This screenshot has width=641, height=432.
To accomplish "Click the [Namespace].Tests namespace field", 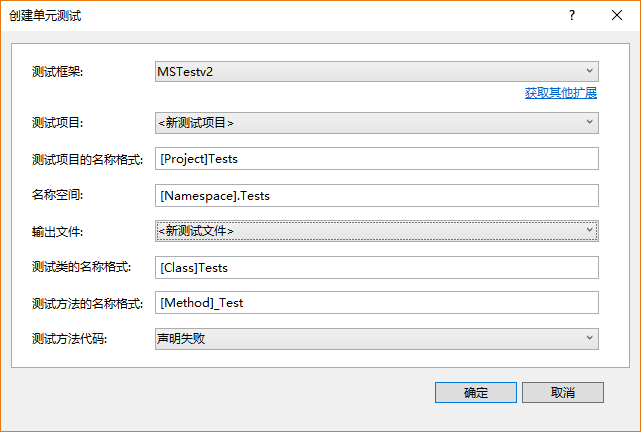I will click(x=376, y=195).
